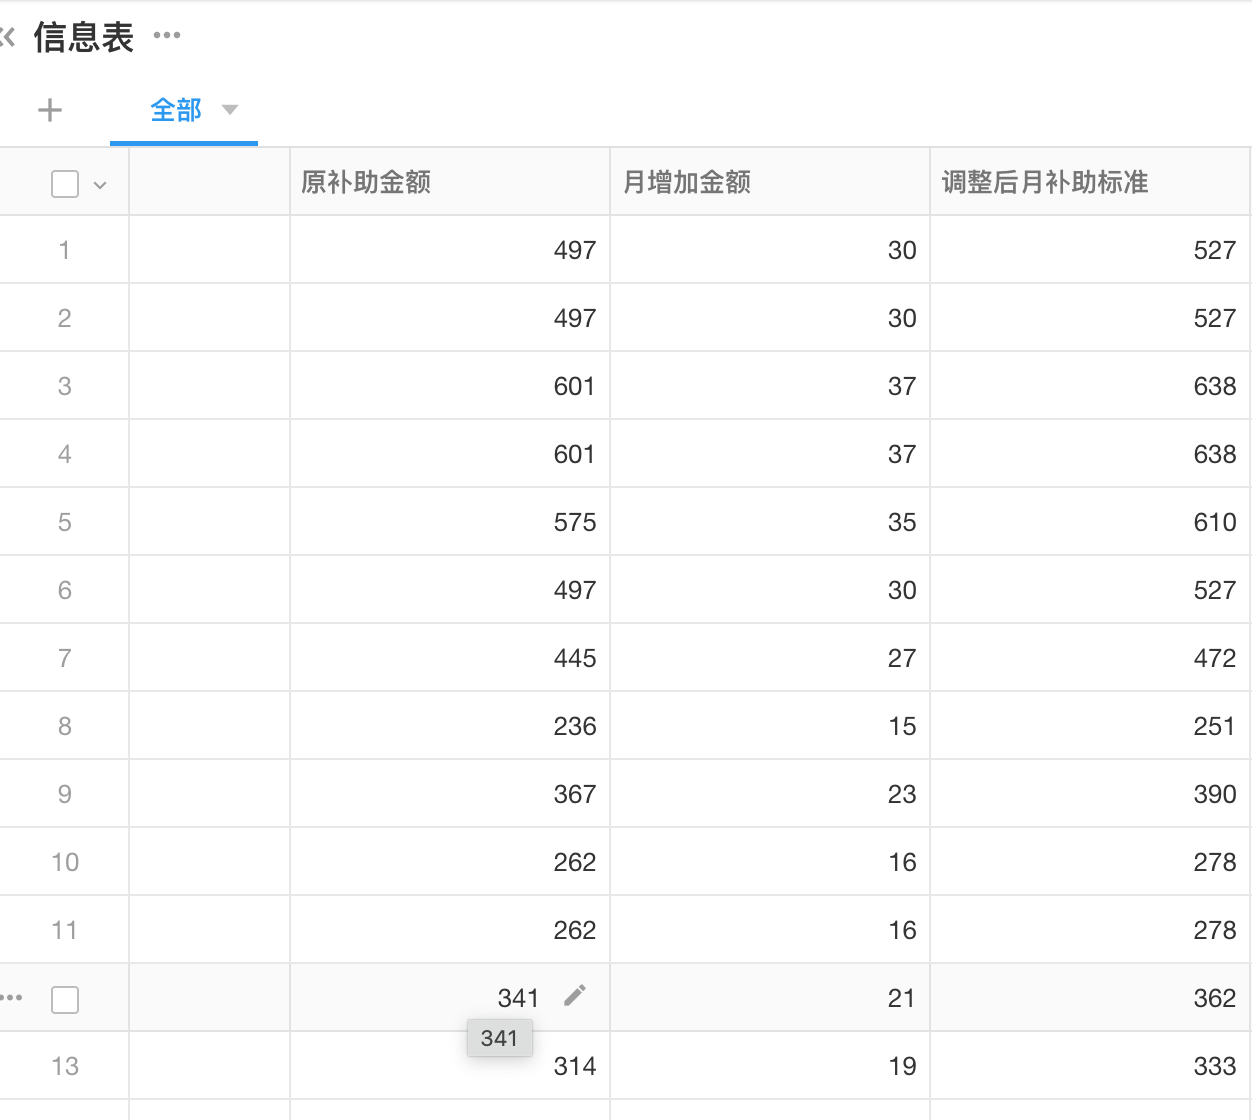Click the 341 value tooltip below row 12

499,1038
